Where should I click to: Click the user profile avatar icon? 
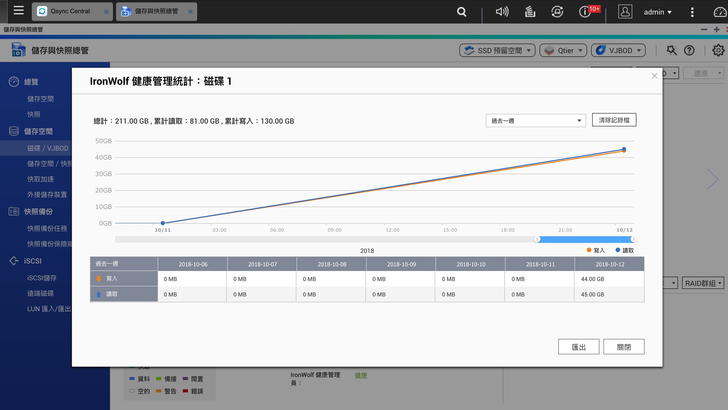(625, 12)
